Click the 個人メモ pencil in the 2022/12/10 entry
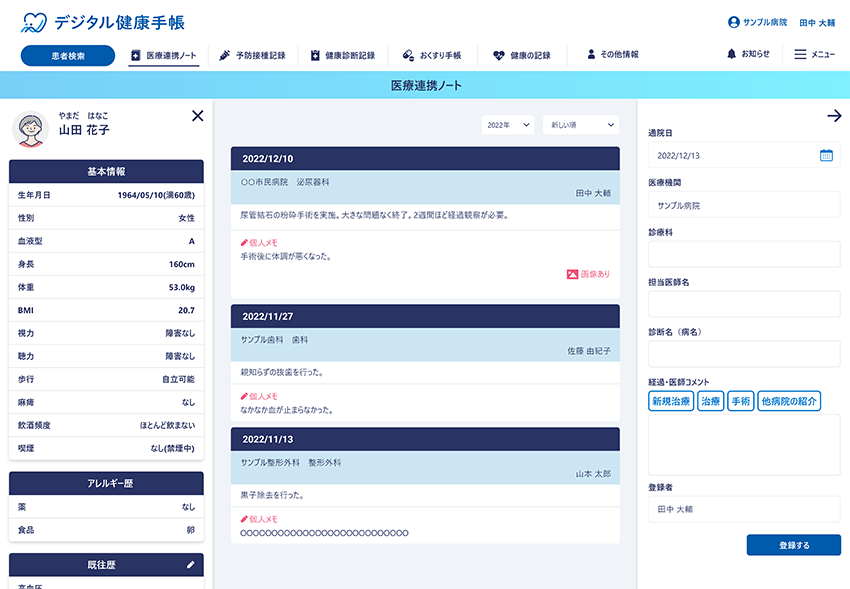The image size is (850, 589). point(244,243)
